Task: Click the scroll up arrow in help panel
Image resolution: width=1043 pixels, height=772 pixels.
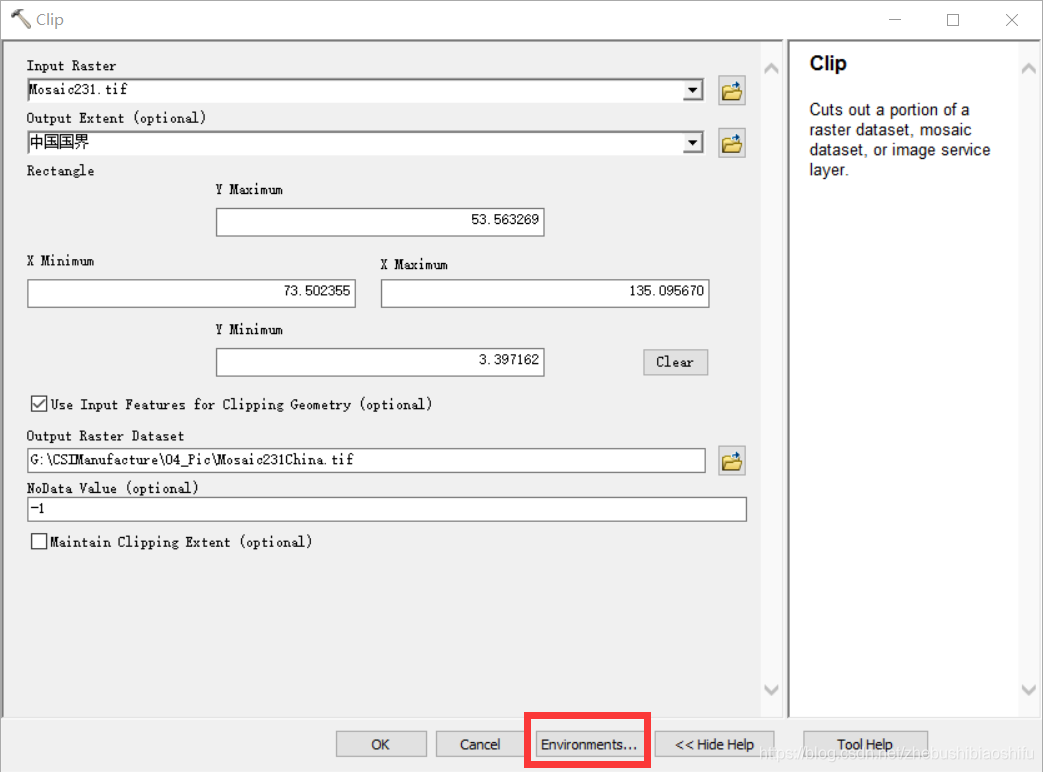Action: [1028, 68]
